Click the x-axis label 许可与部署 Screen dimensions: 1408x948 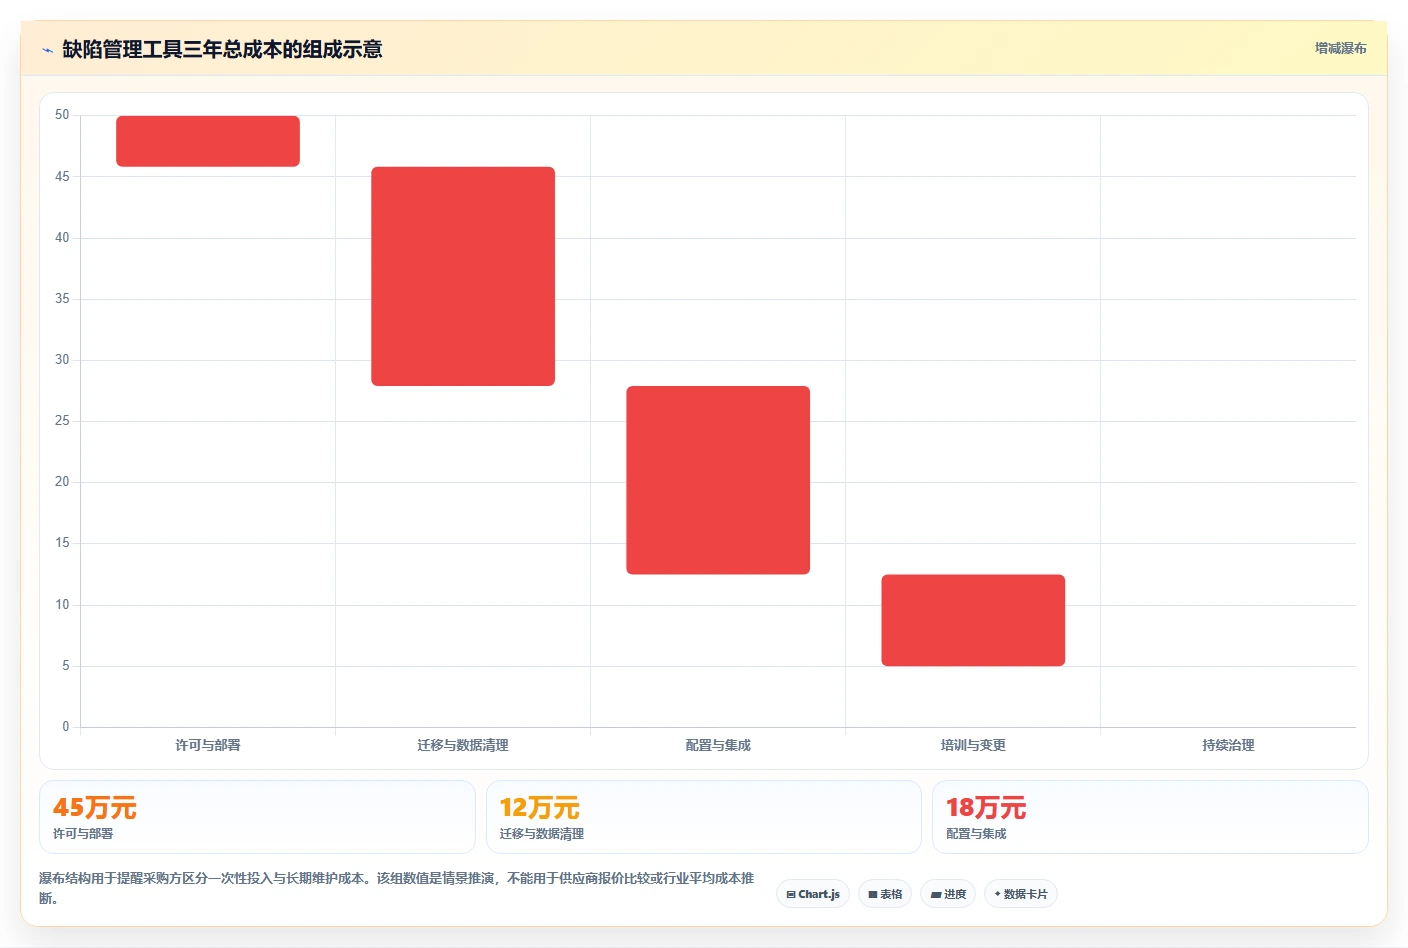point(208,745)
